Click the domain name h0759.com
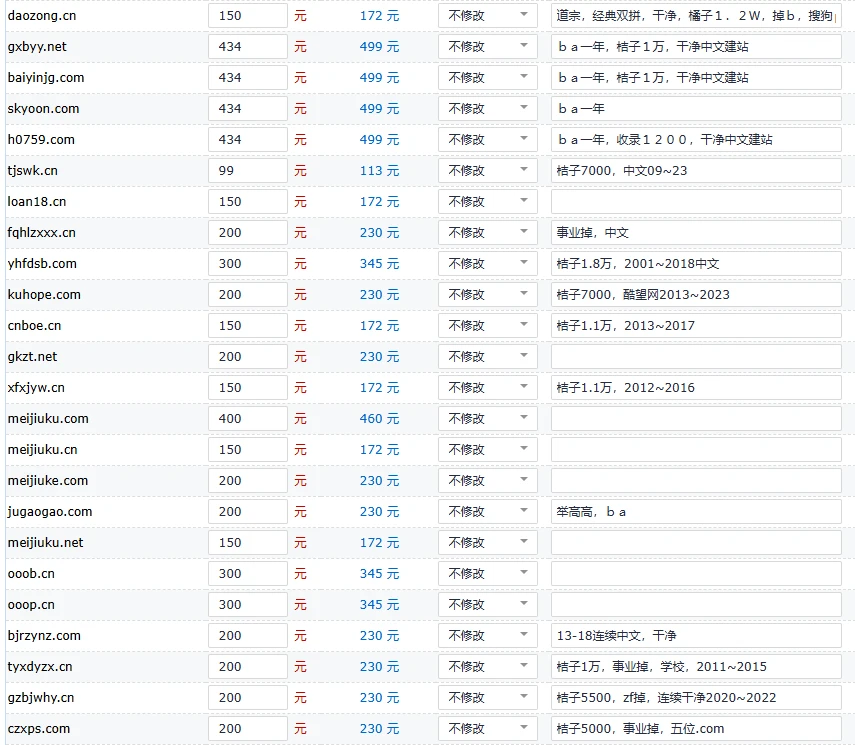 41,139
